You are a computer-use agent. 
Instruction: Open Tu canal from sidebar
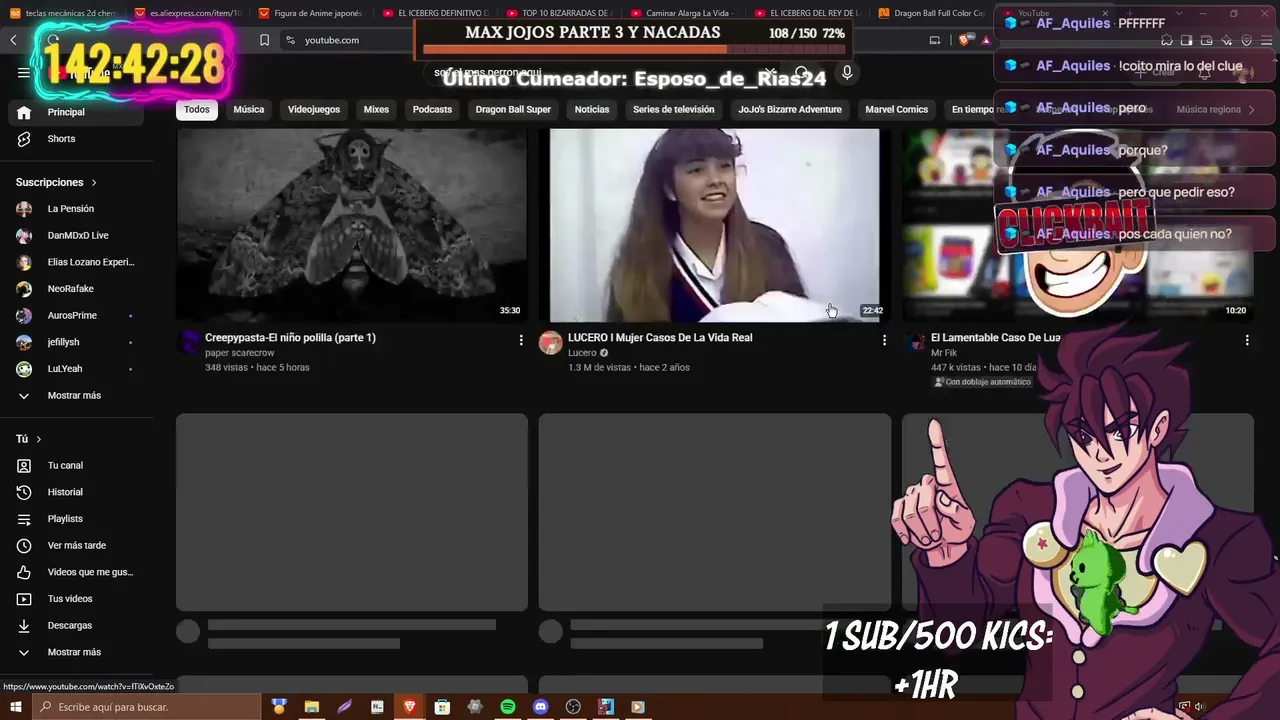coord(76,465)
